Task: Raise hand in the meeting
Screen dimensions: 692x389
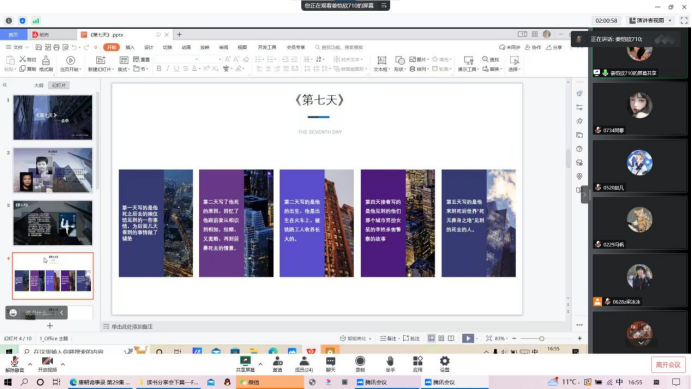Action: pos(390,364)
